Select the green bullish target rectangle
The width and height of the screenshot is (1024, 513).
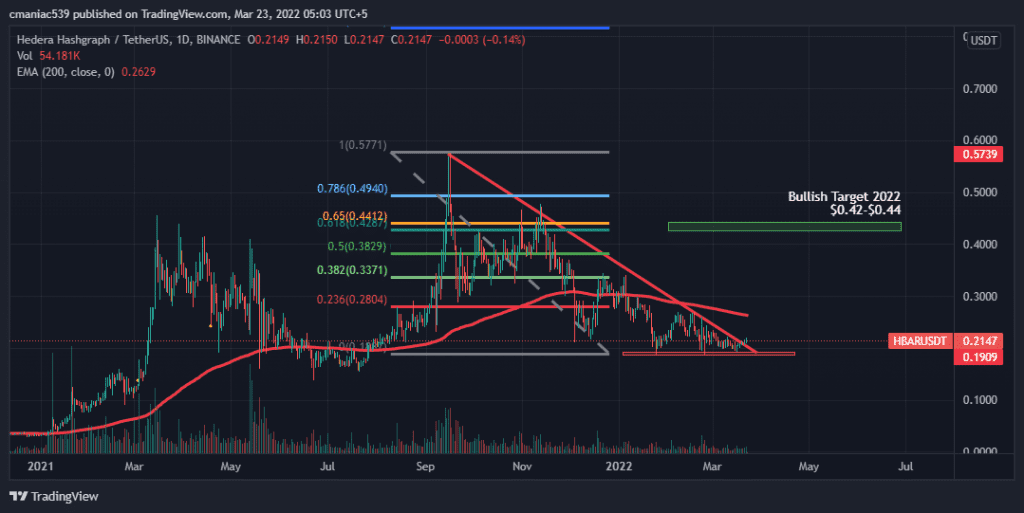point(784,226)
